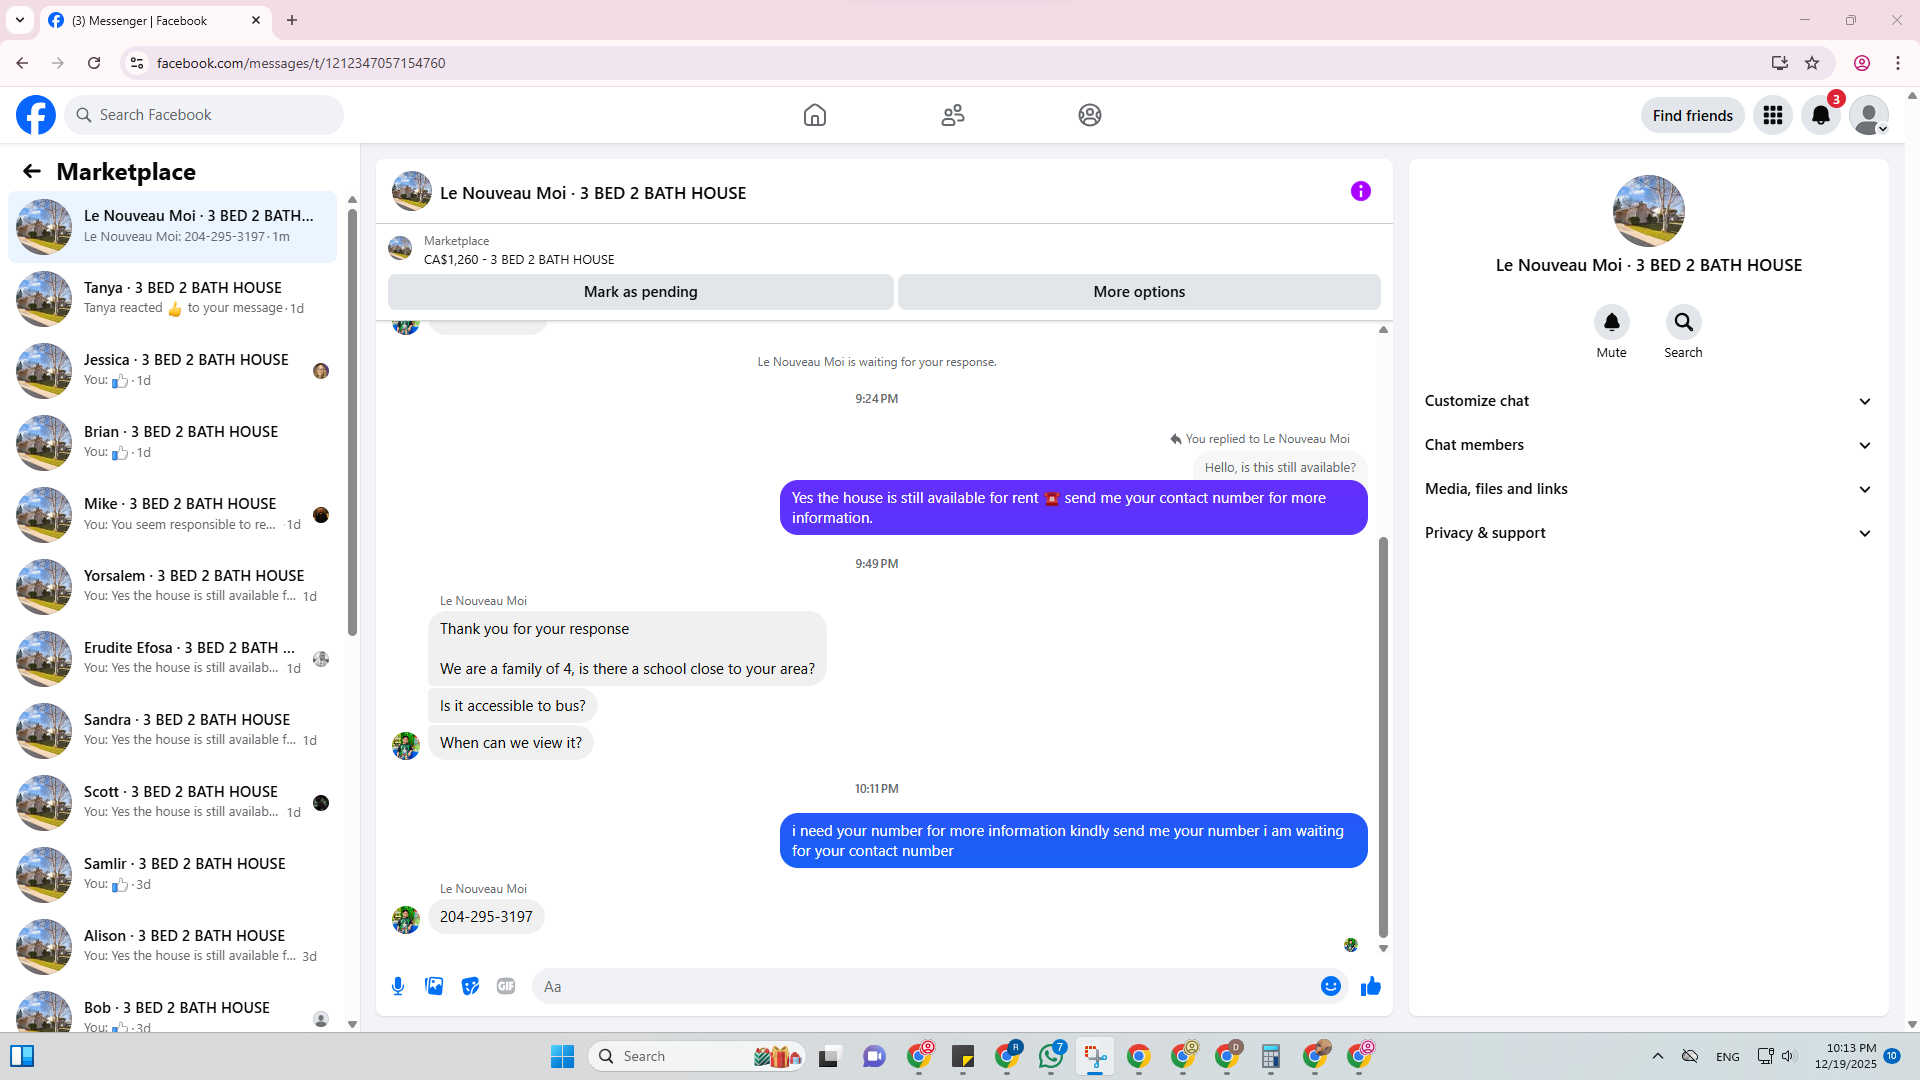Expand Privacy & support section
Screen dimensions: 1920x1080
coord(1648,533)
